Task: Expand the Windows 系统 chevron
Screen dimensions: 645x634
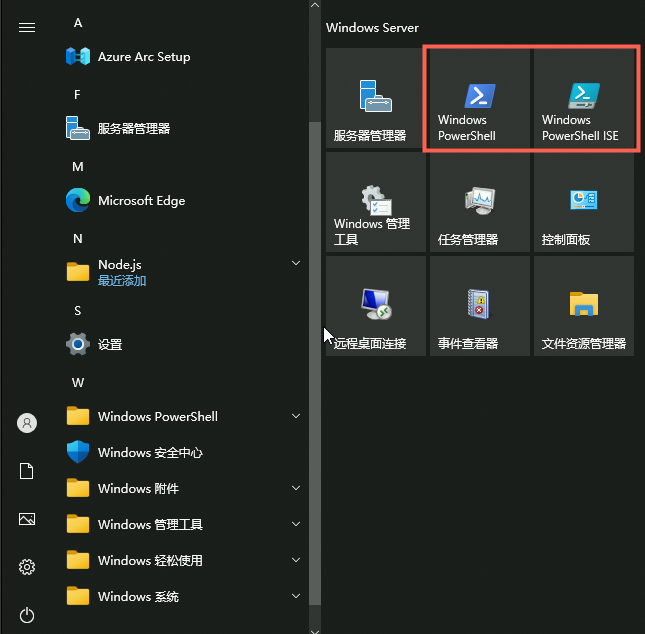Action: point(296,596)
